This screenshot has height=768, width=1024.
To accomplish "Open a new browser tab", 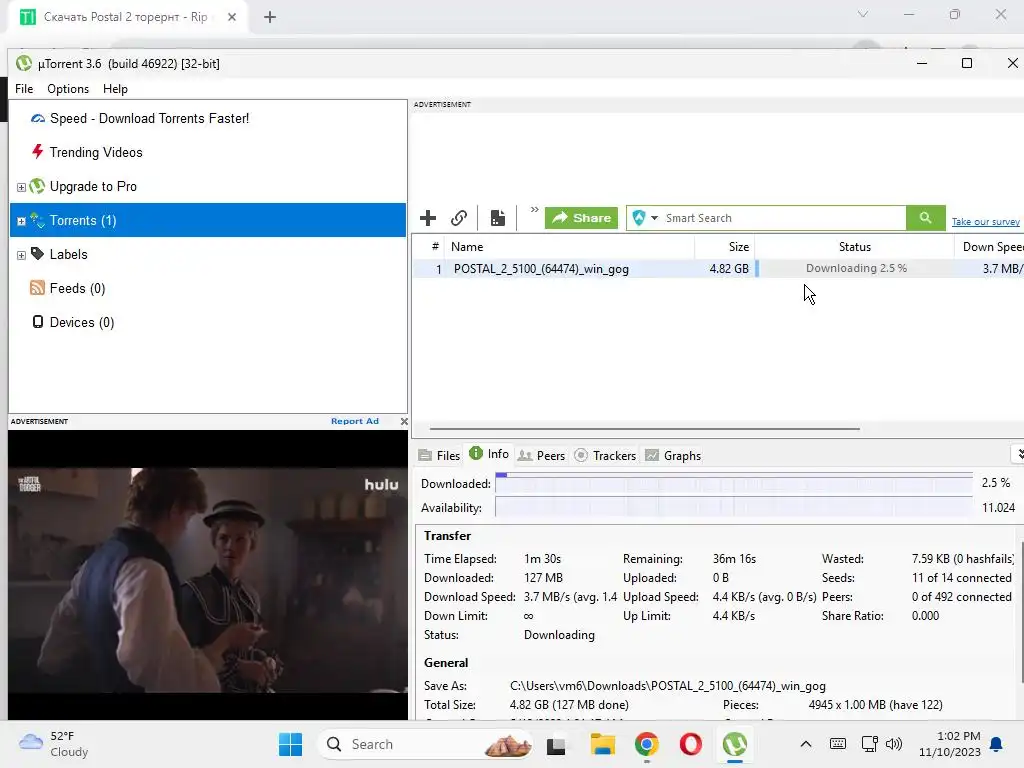I will pyautogui.click(x=270, y=17).
